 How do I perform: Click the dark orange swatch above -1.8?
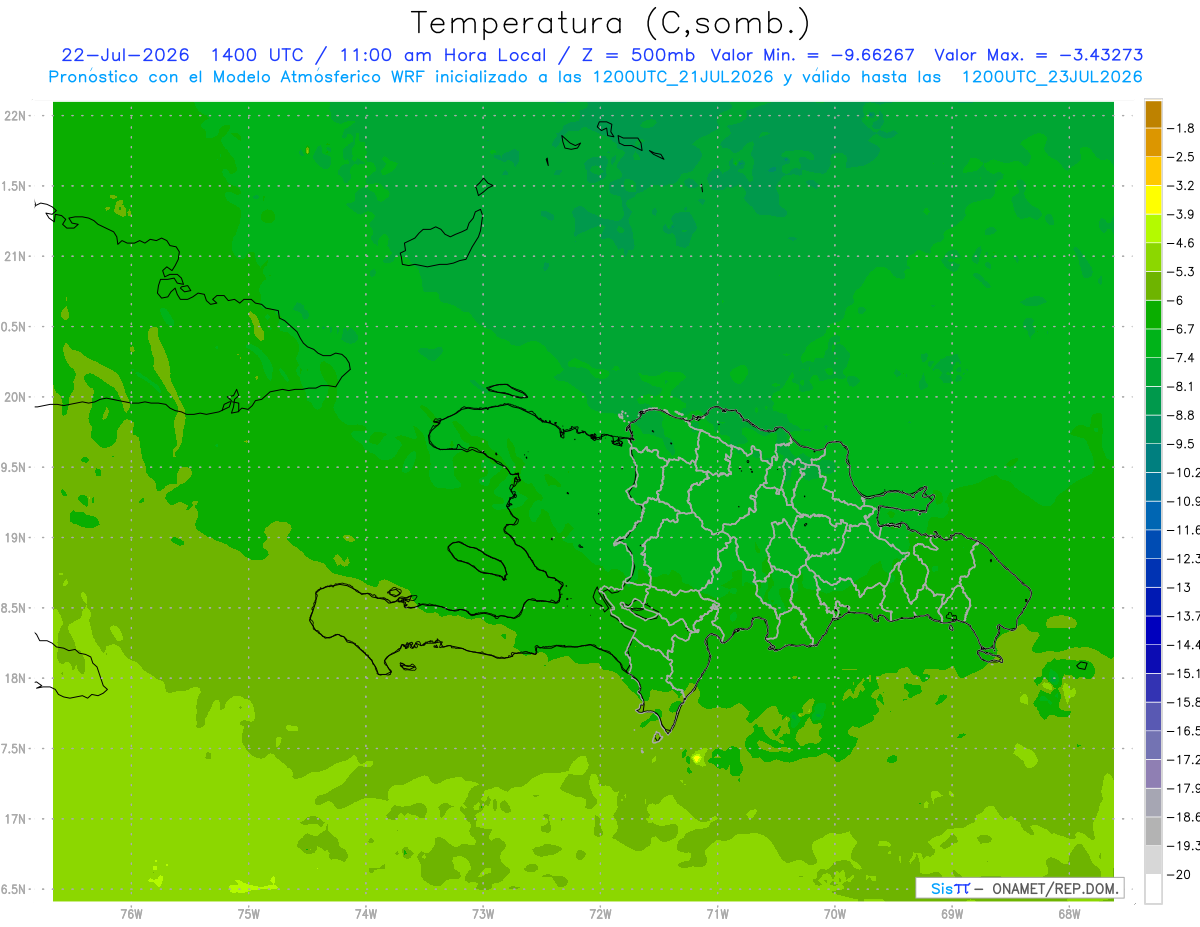[x=1153, y=113]
